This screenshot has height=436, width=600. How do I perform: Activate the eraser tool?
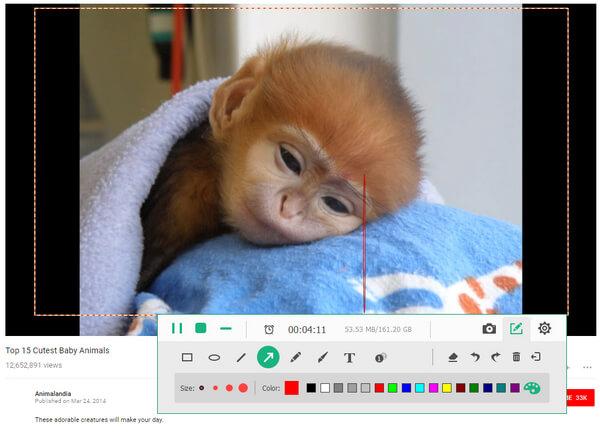click(x=452, y=357)
